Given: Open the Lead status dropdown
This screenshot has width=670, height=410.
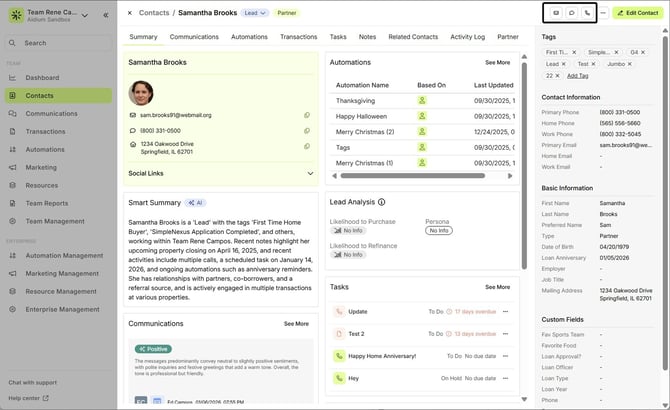Looking at the screenshot, I should click(256, 13).
